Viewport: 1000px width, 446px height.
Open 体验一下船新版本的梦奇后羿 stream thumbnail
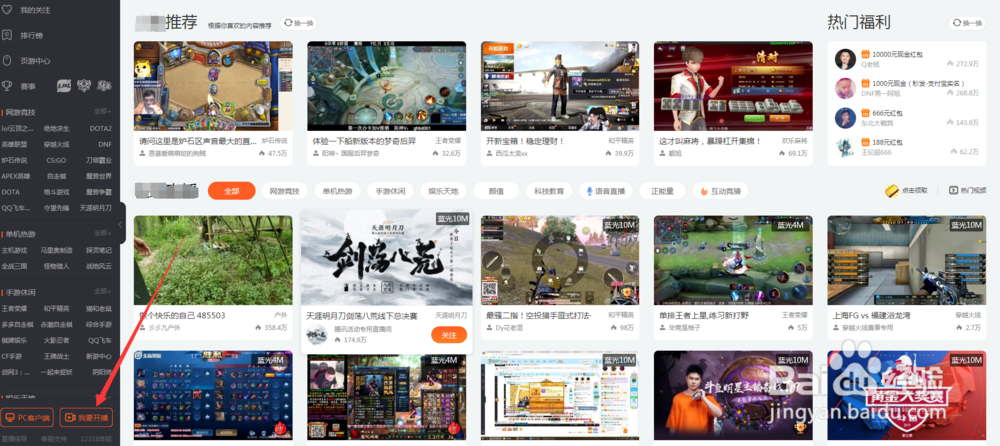tap(386, 86)
